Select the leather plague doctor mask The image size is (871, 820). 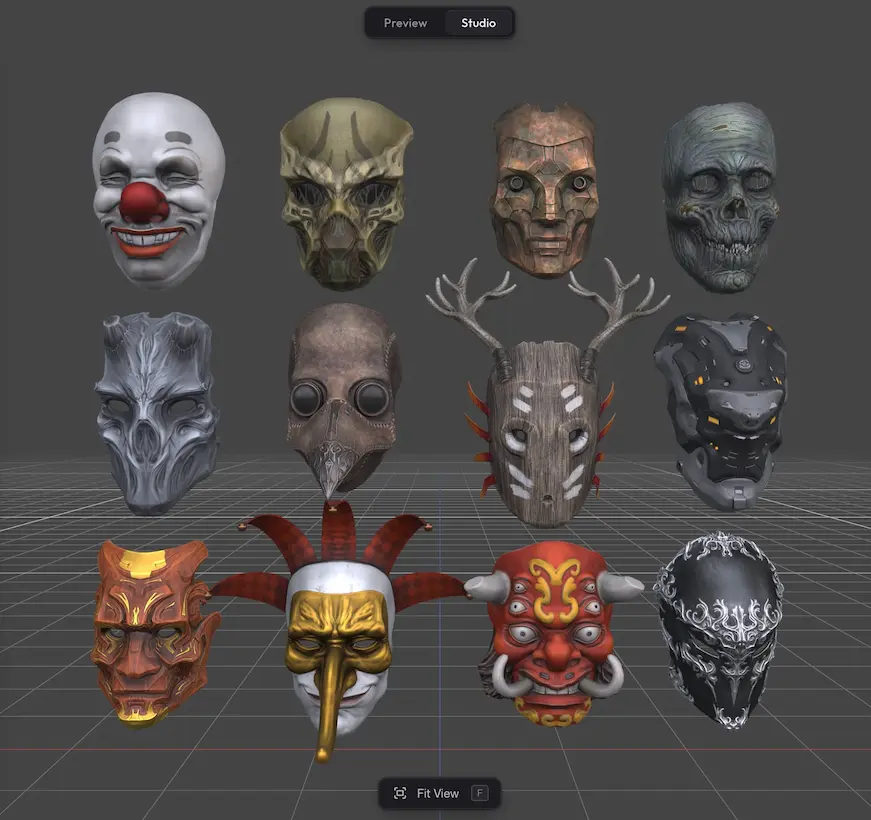click(343, 400)
